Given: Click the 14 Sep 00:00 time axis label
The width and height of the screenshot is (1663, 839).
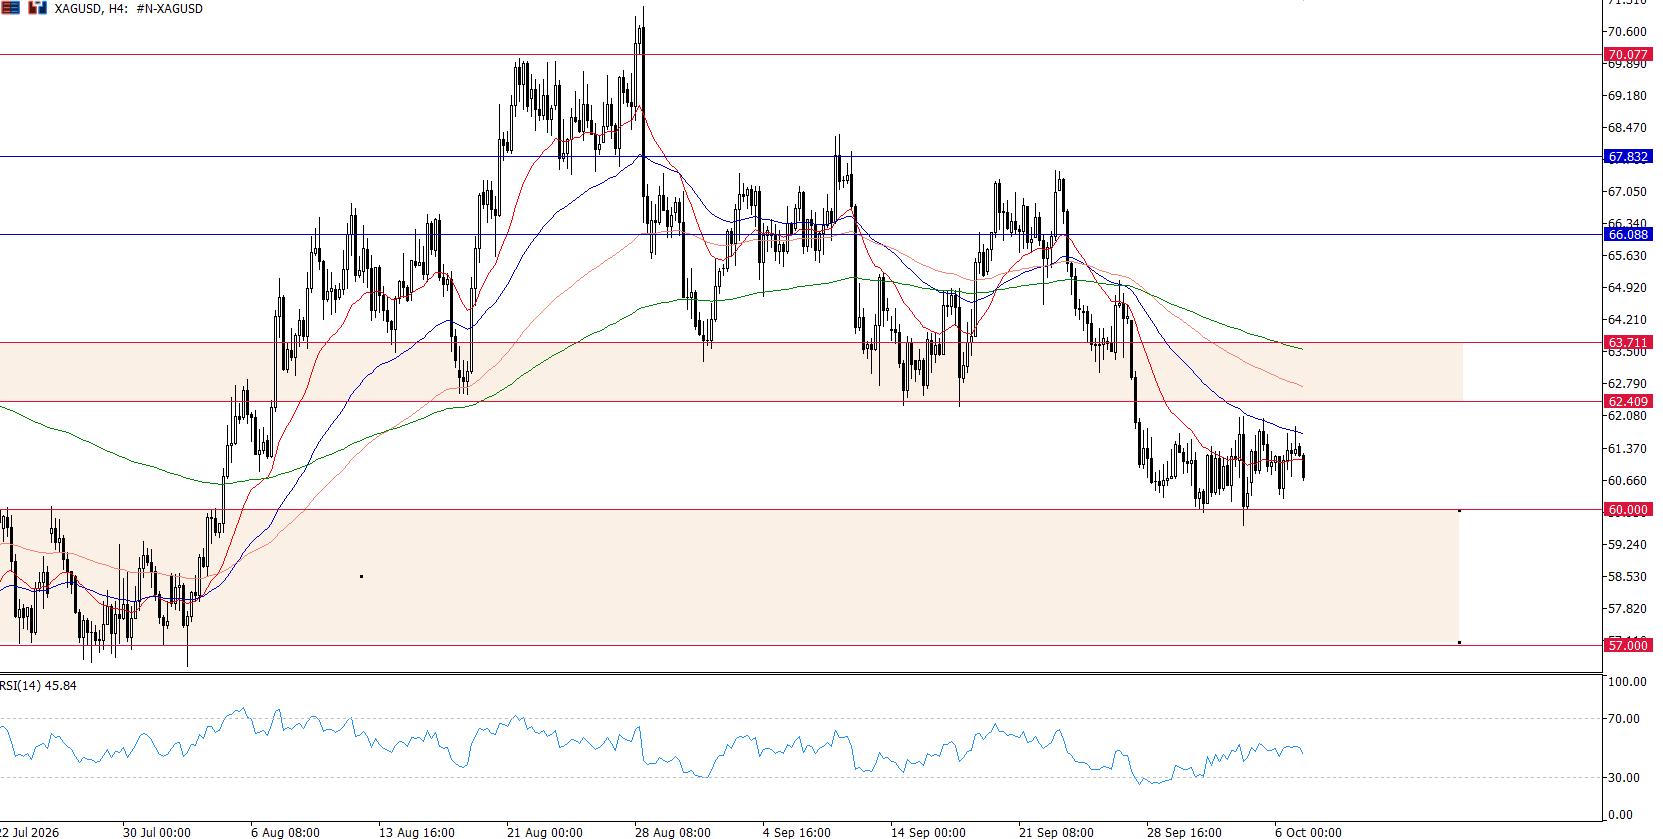Looking at the screenshot, I should [929, 832].
